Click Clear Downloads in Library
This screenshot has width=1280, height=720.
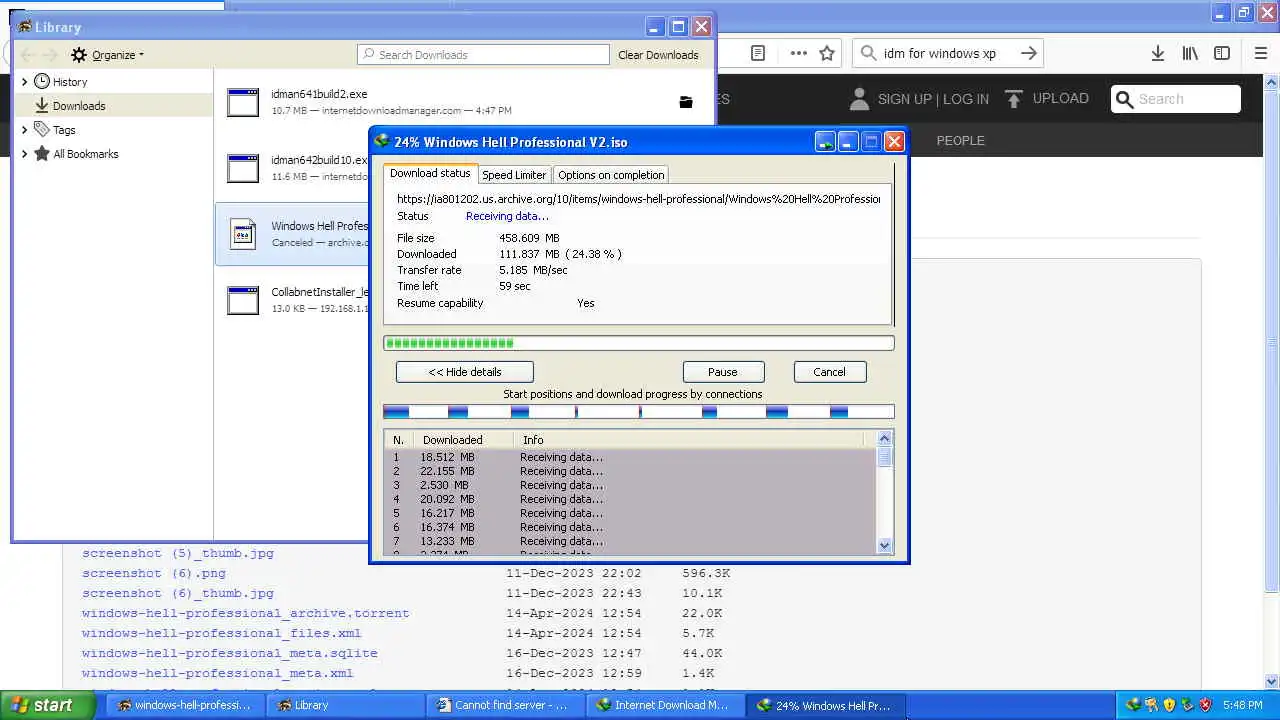click(658, 55)
